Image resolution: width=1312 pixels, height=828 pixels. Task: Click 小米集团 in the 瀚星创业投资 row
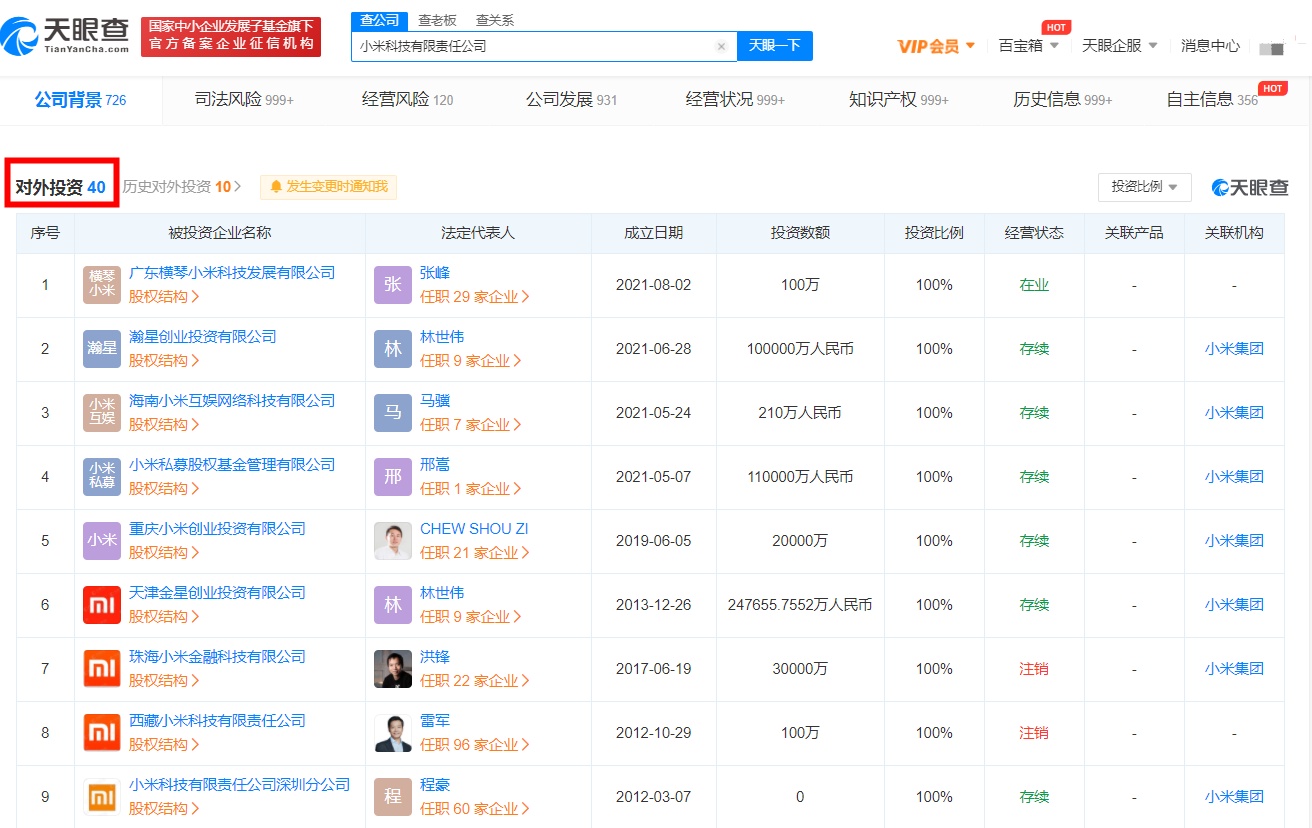tap(1234, 349)
